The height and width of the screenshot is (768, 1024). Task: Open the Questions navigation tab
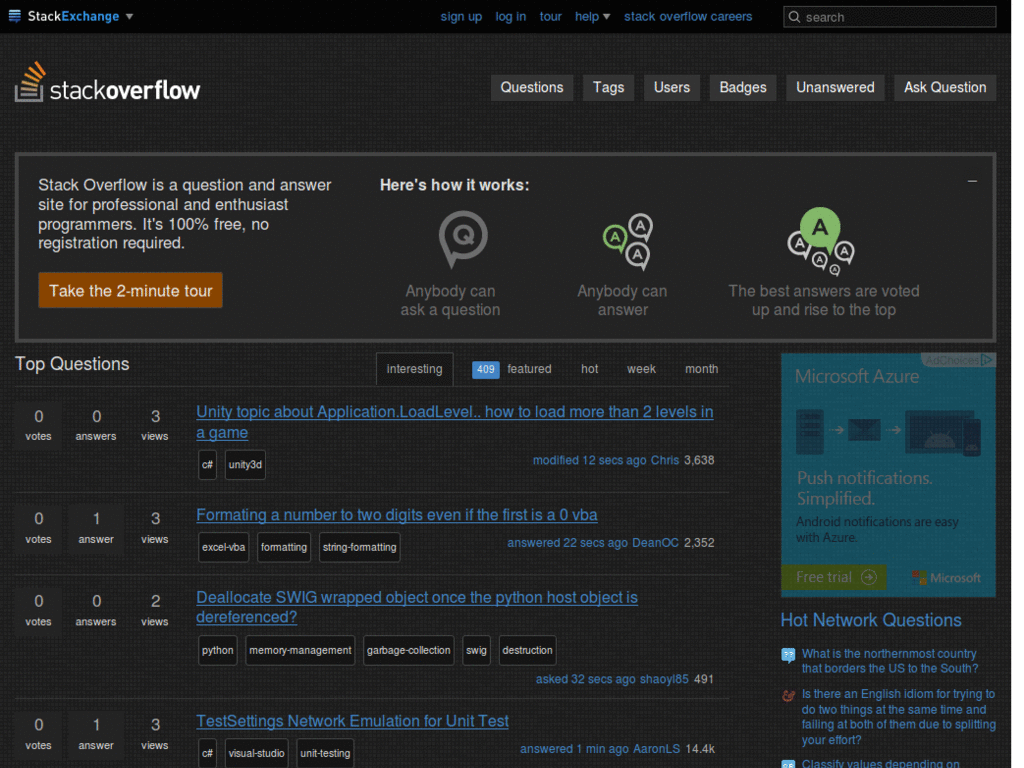pyautogui.click(x=532, y=88)
